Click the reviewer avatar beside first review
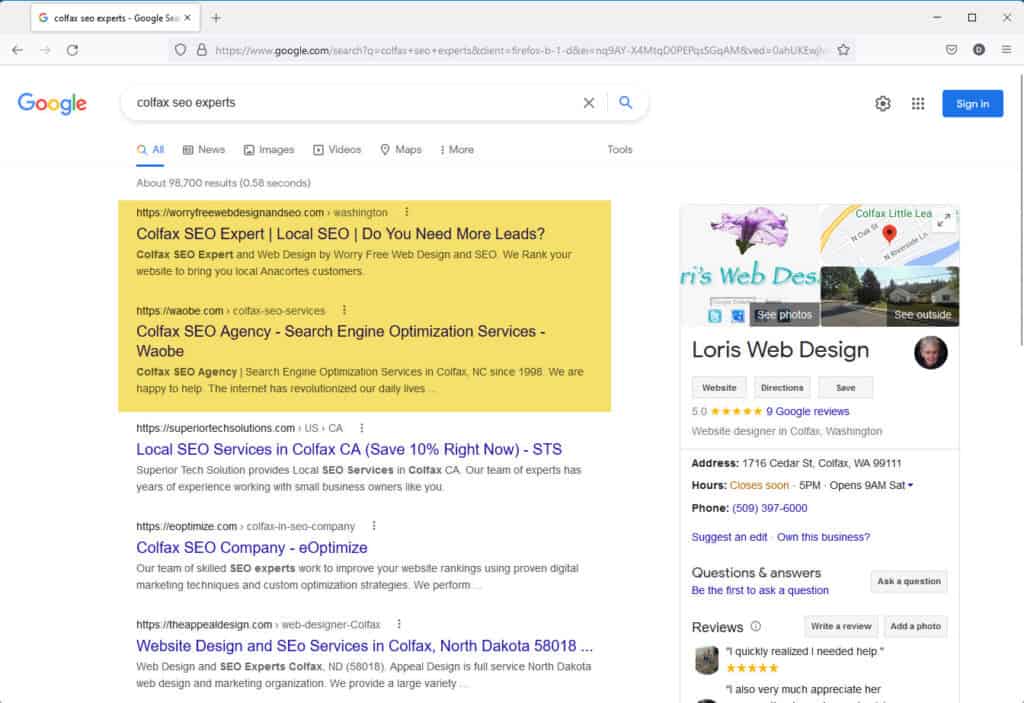The width and height of the screenshot is (1024, 703). point(706,660)
